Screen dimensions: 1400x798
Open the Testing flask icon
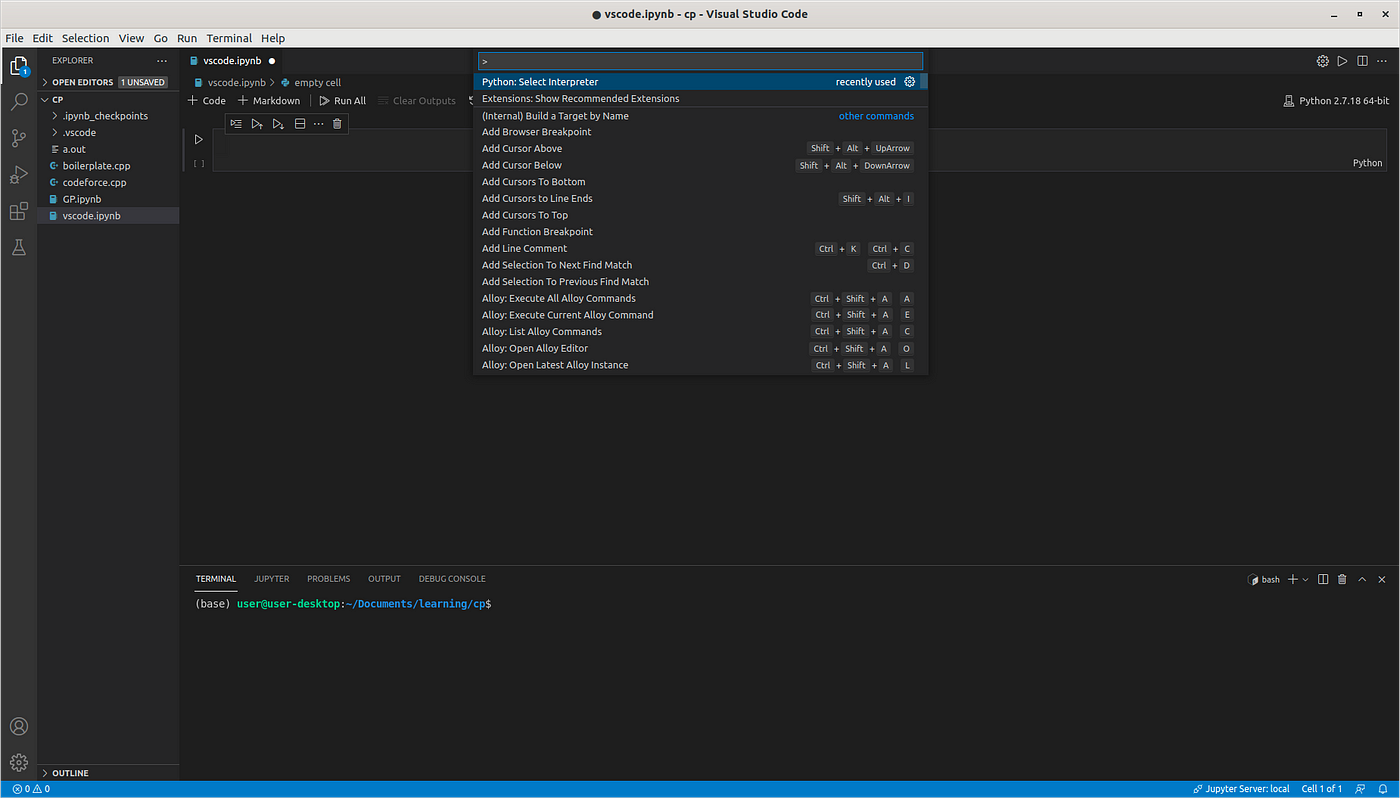coord(19,247)
